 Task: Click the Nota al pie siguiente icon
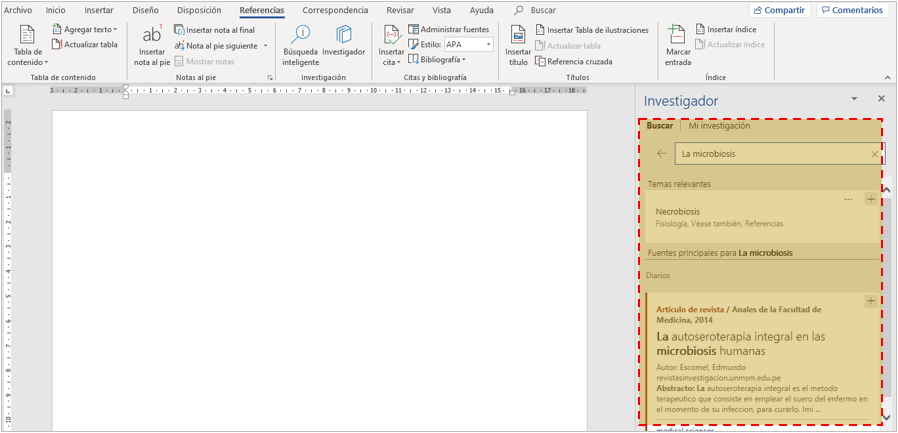pyautogui.click(x=179, y=45)
